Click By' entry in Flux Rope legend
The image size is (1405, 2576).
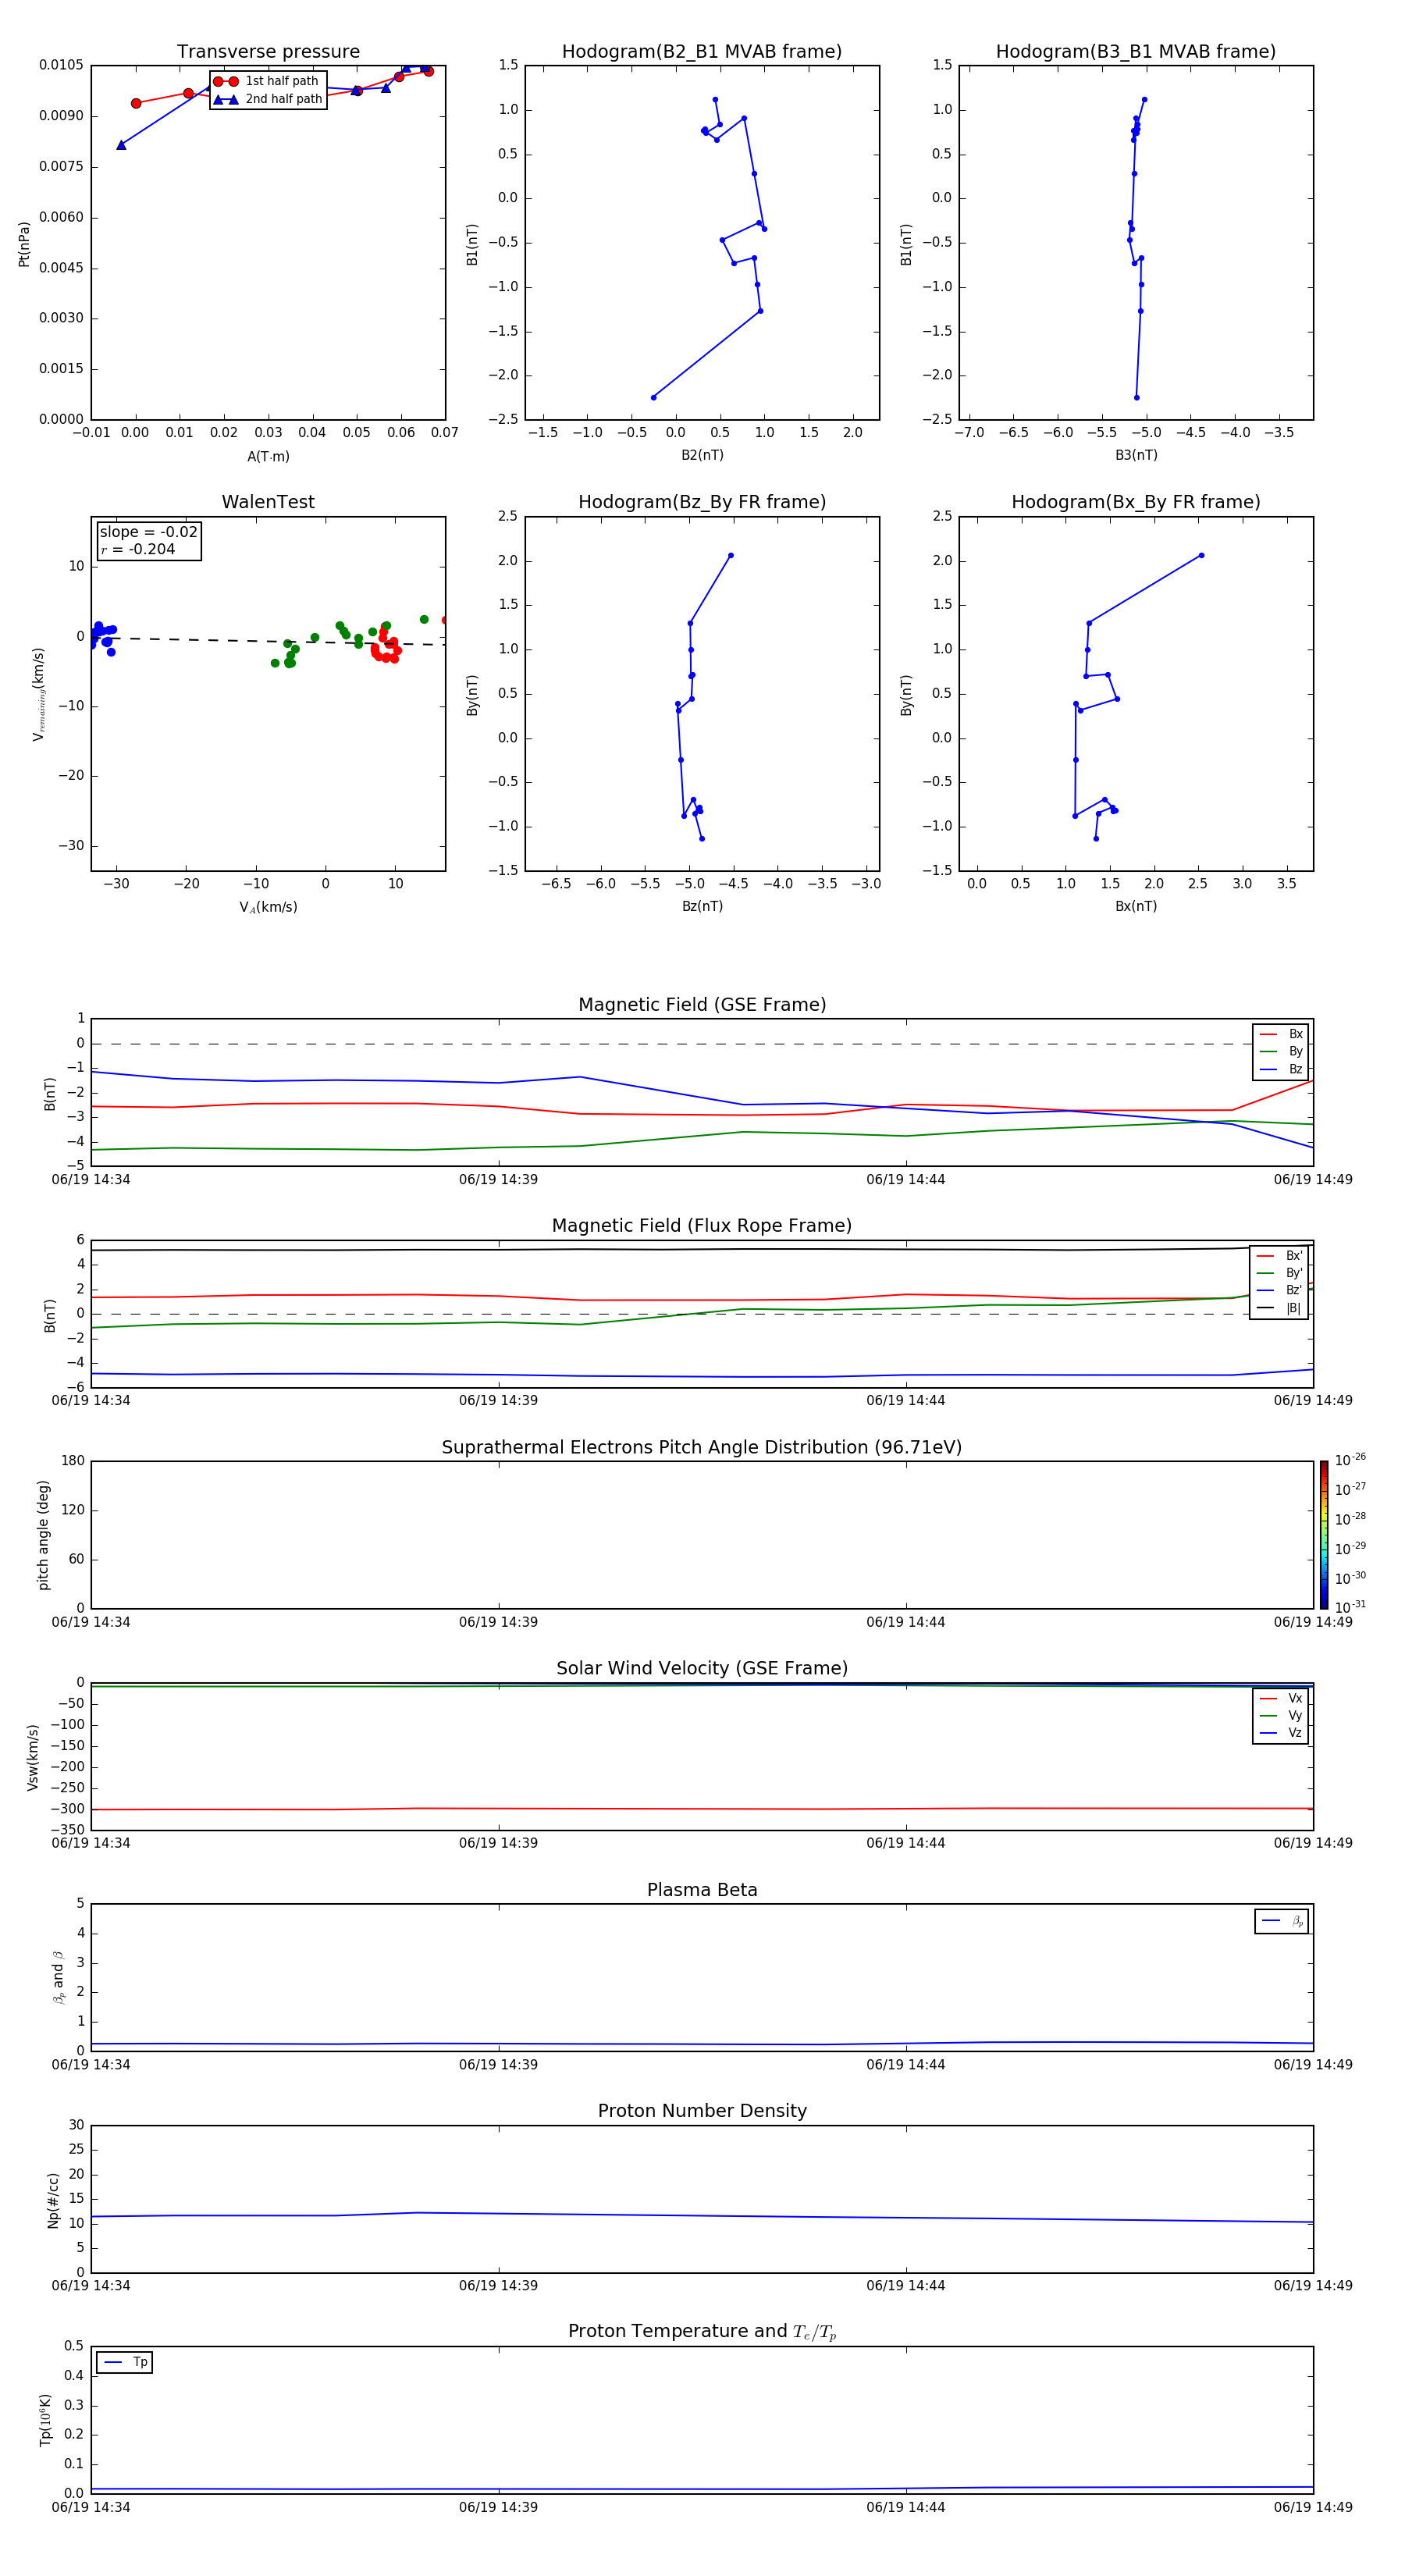tap(1279, 1273)
